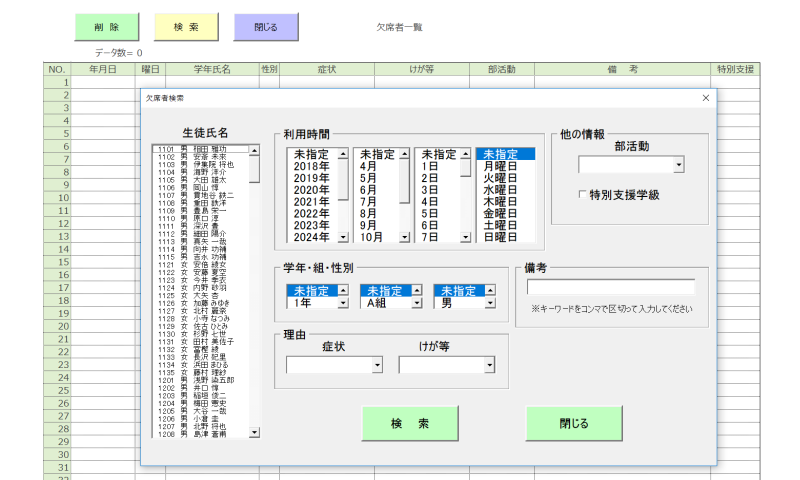Select student 1201 浅野 染五郎
This screenshot has height=480, width=800.
(201, 380)
